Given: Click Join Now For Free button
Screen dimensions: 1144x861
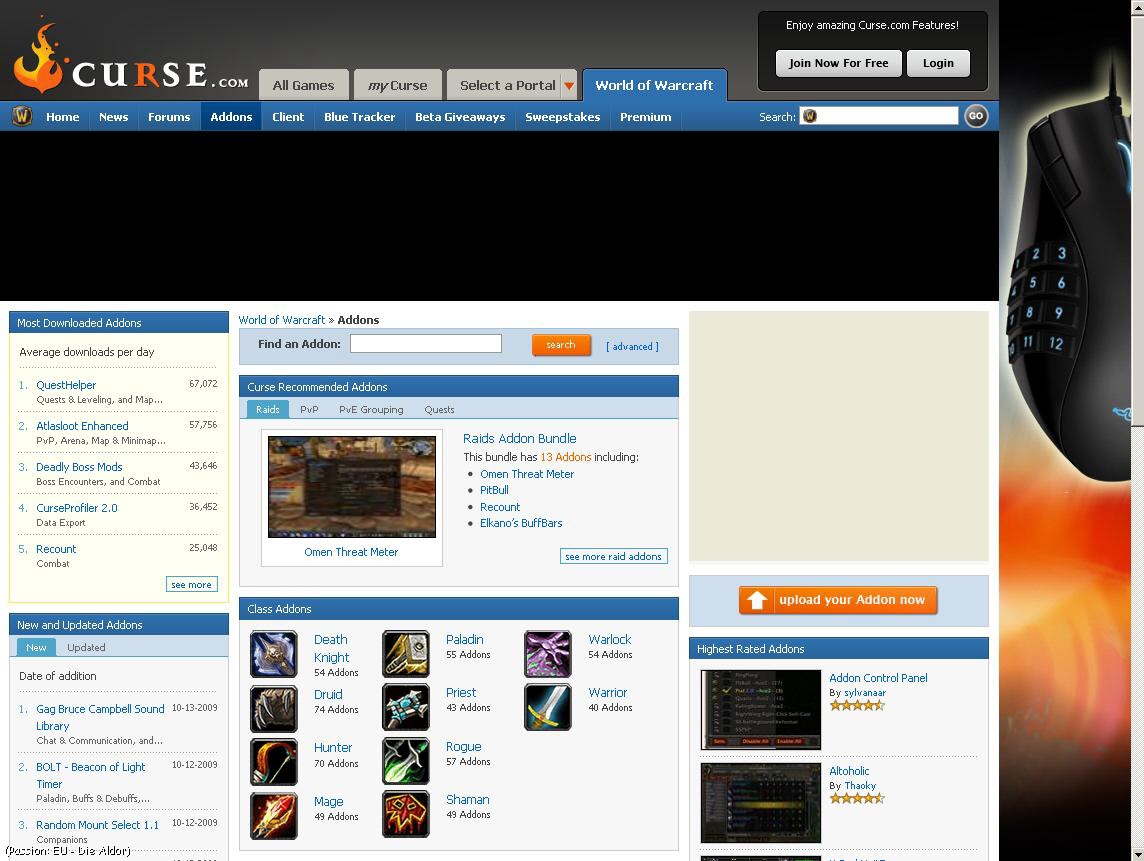Looking at the screenshot, I should (838, 63).
